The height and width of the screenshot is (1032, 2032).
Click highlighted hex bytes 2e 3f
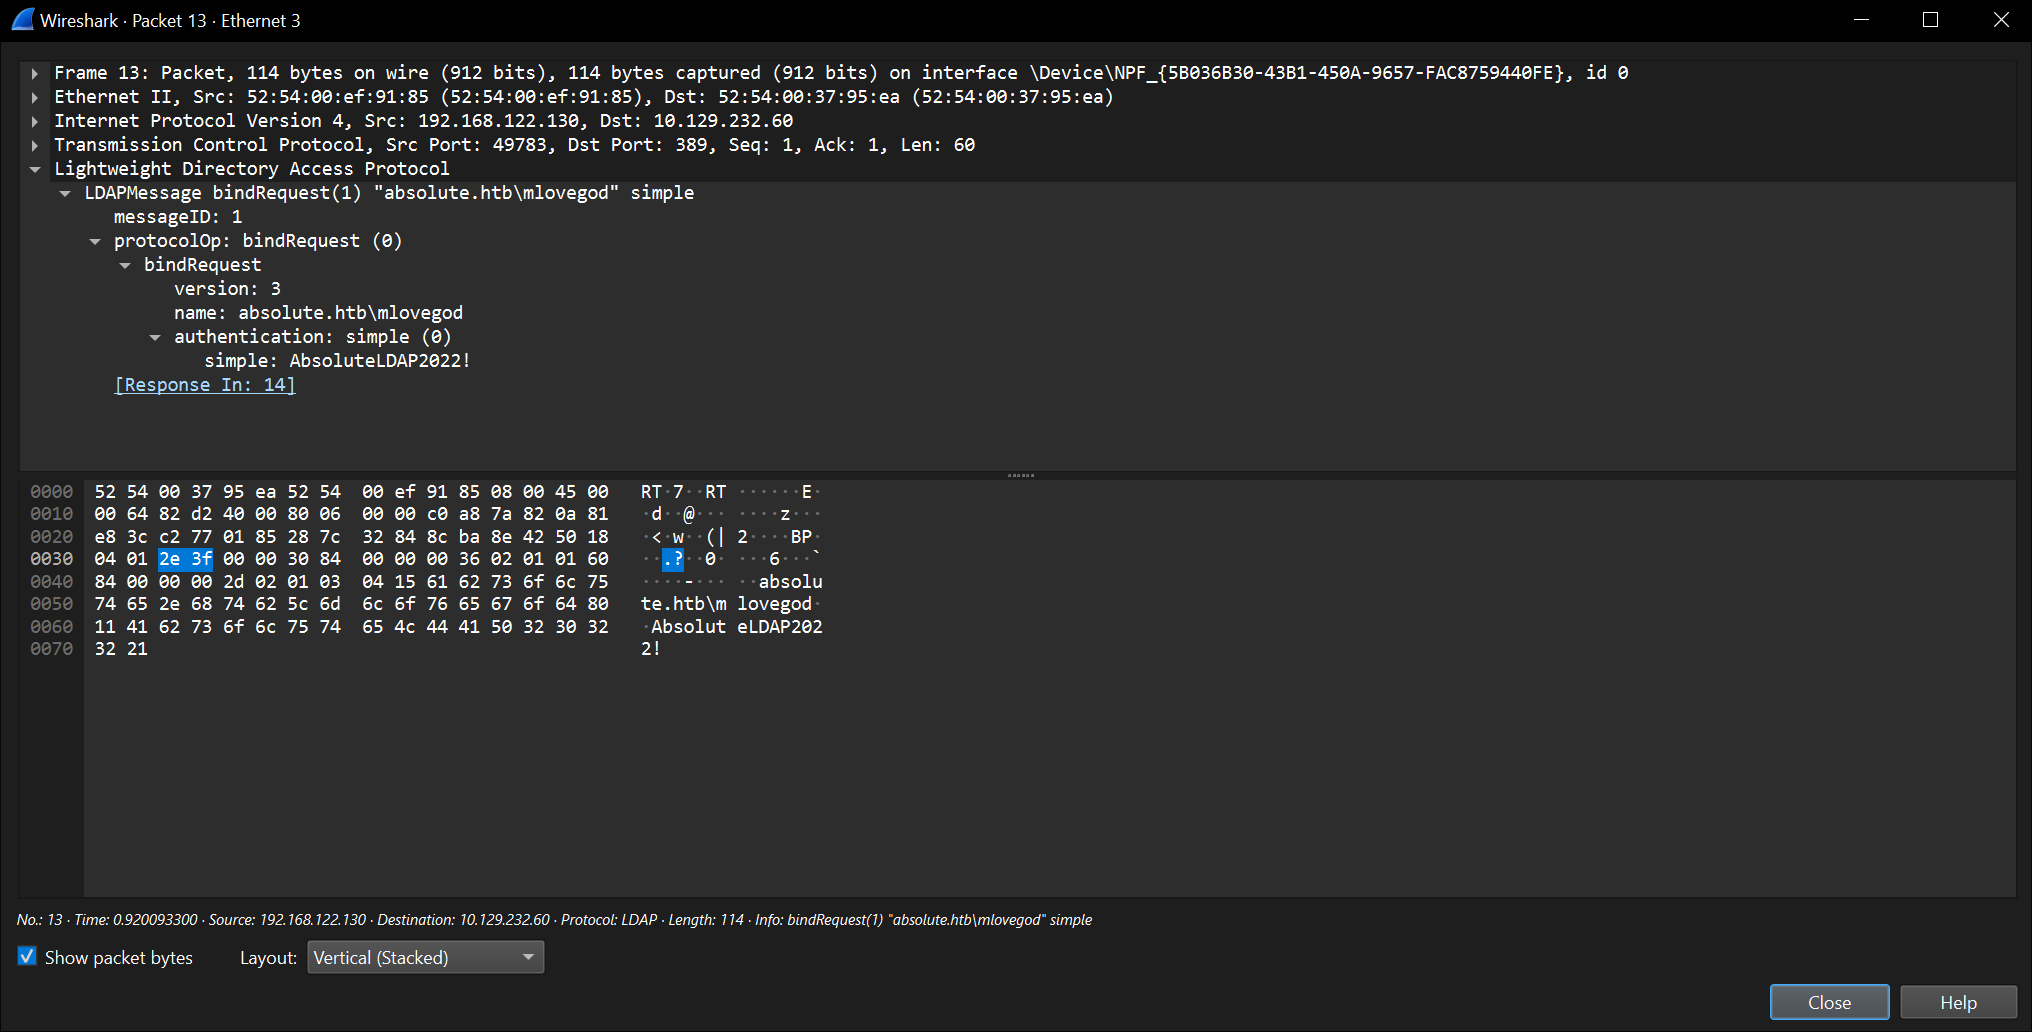point(185,559)
